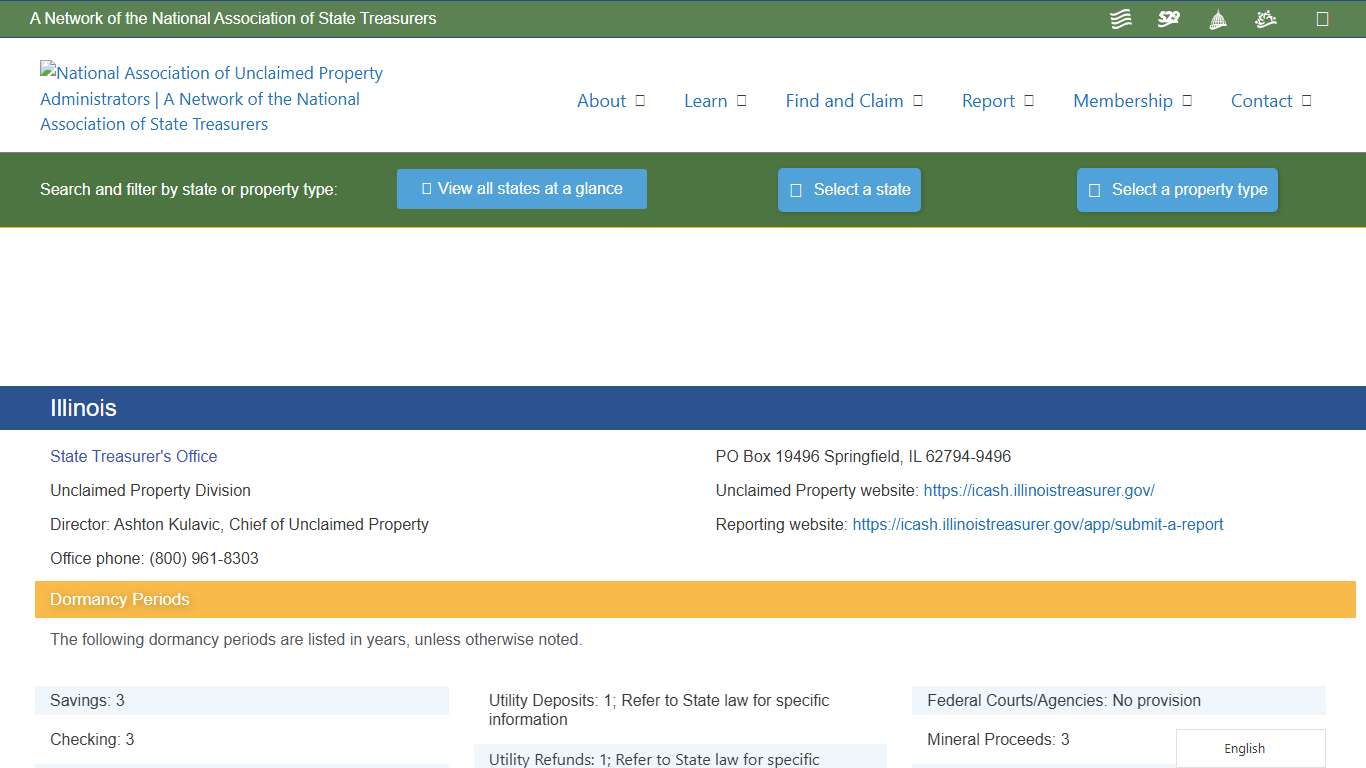Expand the About dropdown menu
Viewport: 1366px width, 768px height.
point(641,100)
